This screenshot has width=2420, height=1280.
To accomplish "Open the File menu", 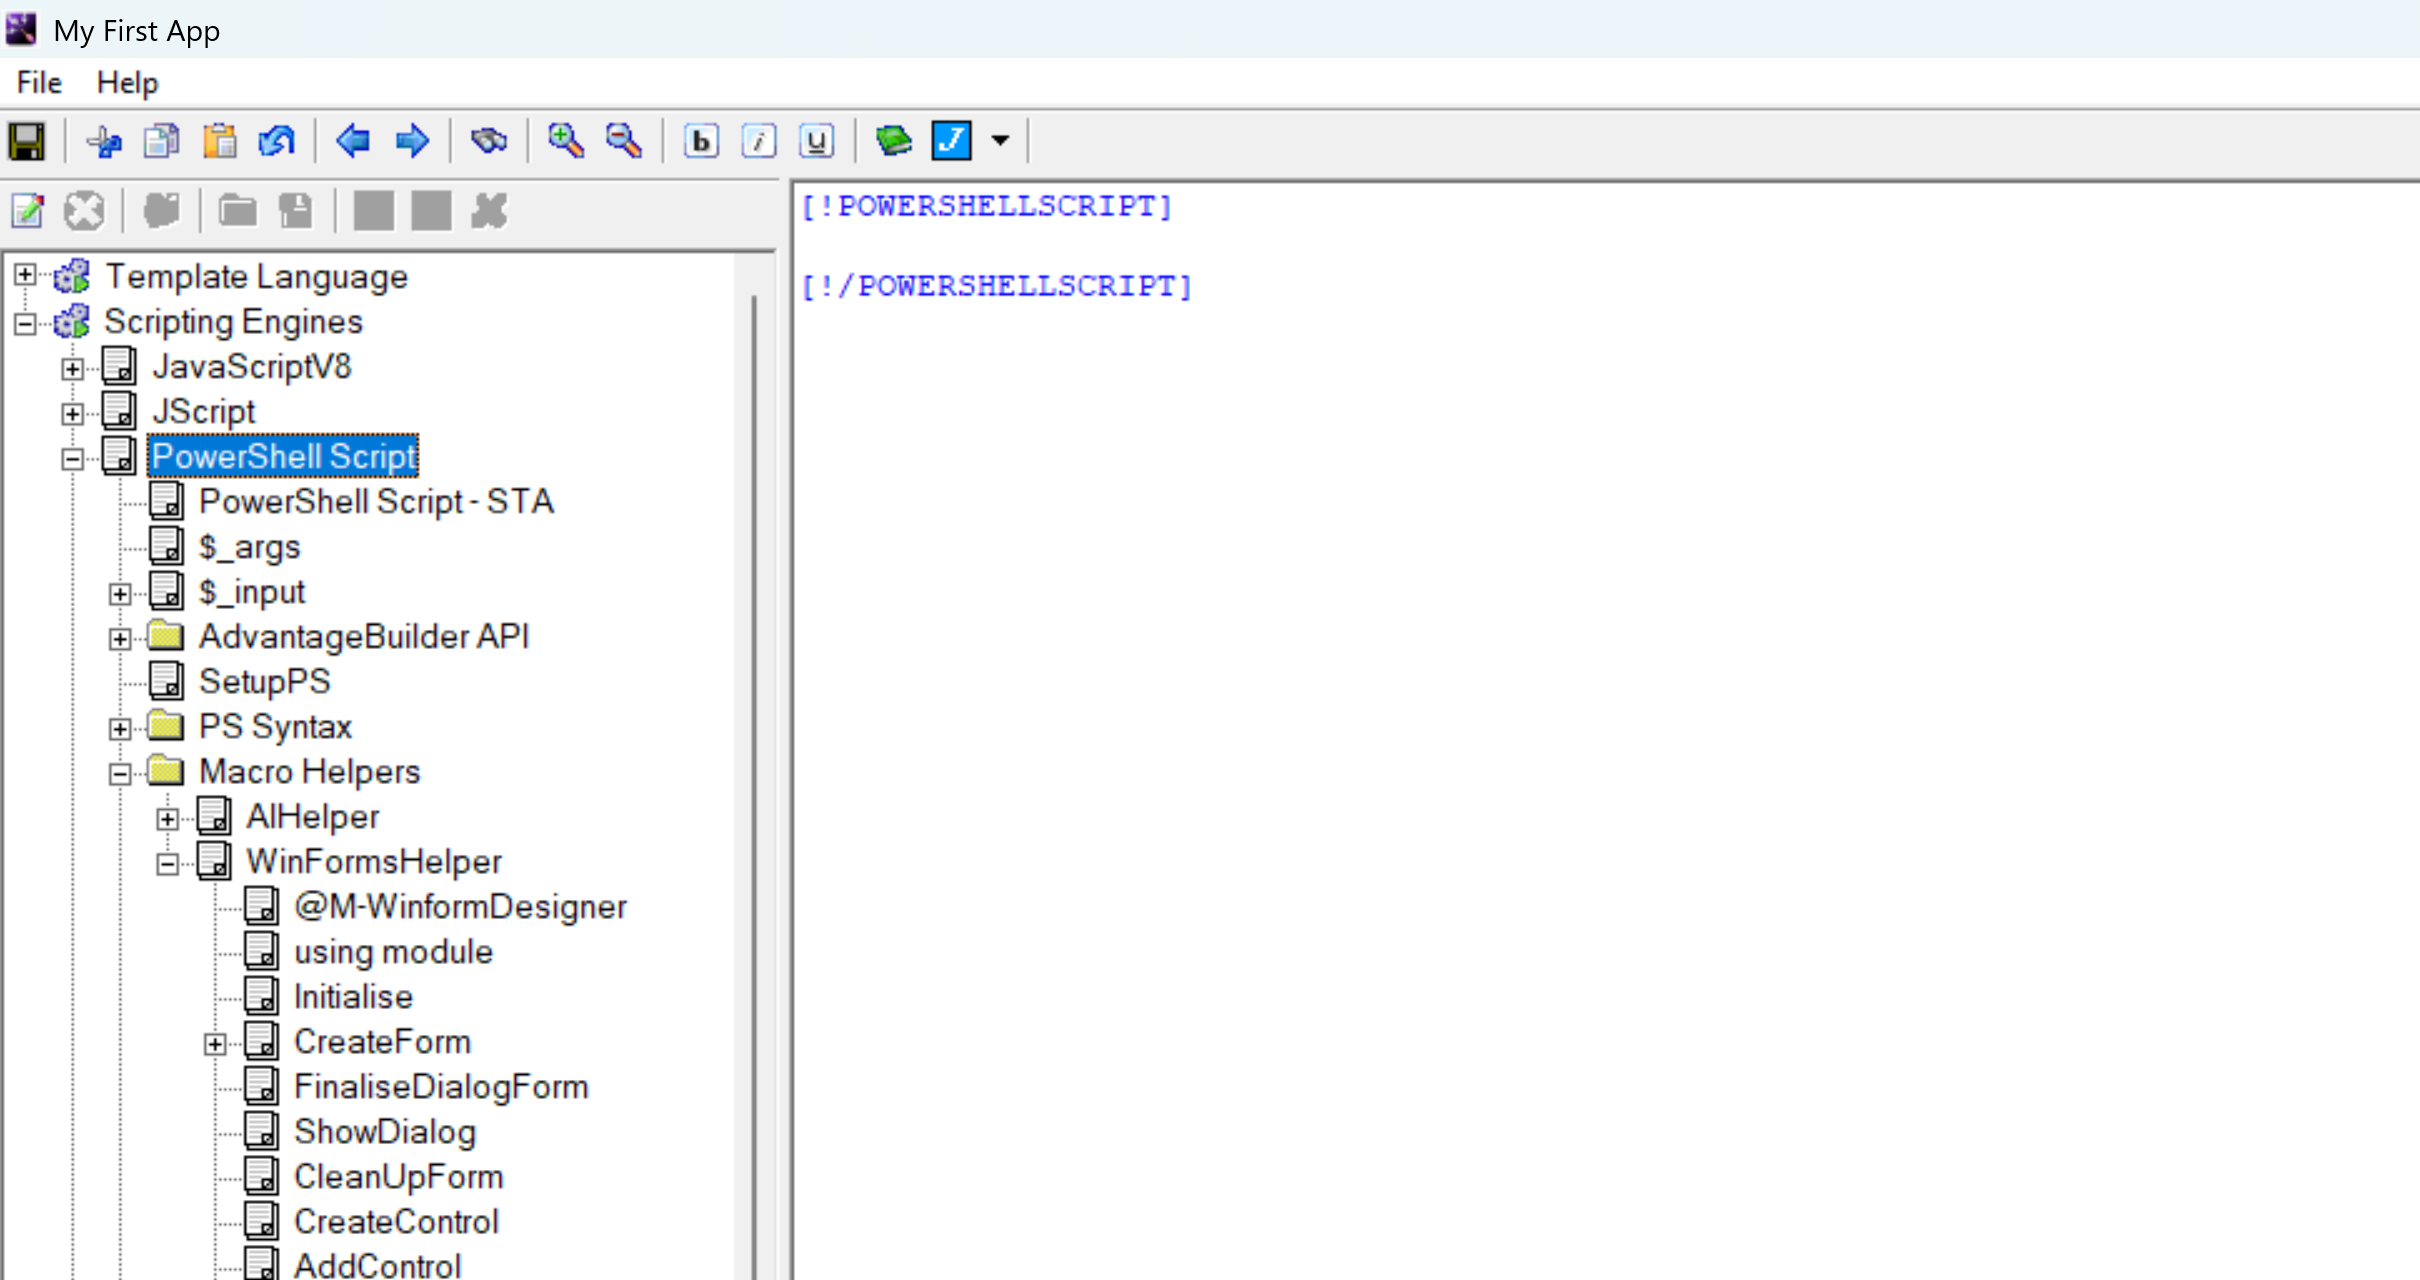I will (39, 83).
